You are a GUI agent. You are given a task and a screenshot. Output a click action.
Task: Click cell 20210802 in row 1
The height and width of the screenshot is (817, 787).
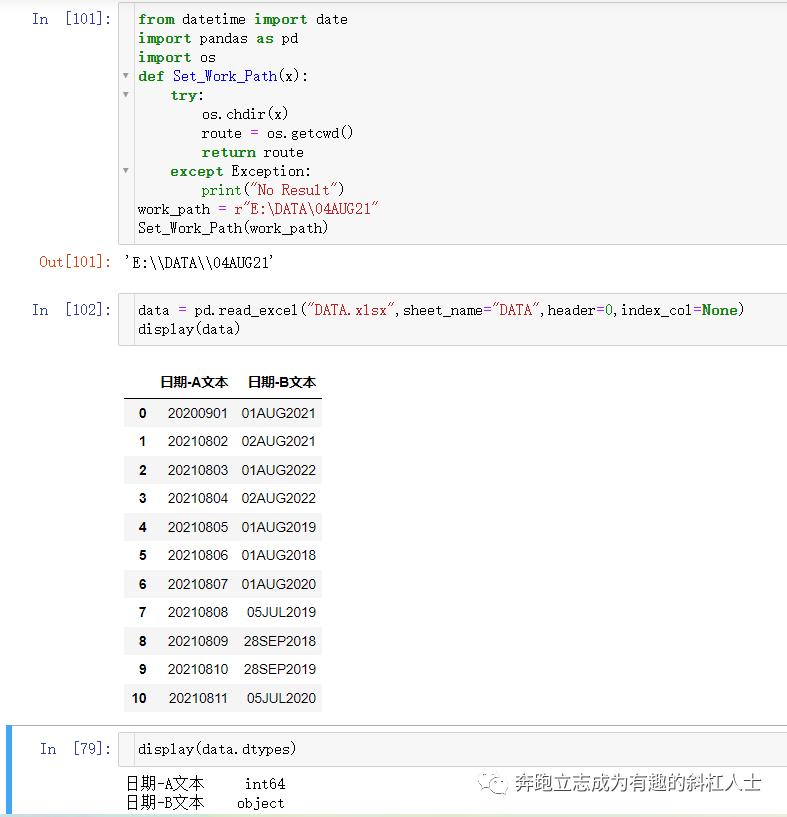(x=198, y=441)
